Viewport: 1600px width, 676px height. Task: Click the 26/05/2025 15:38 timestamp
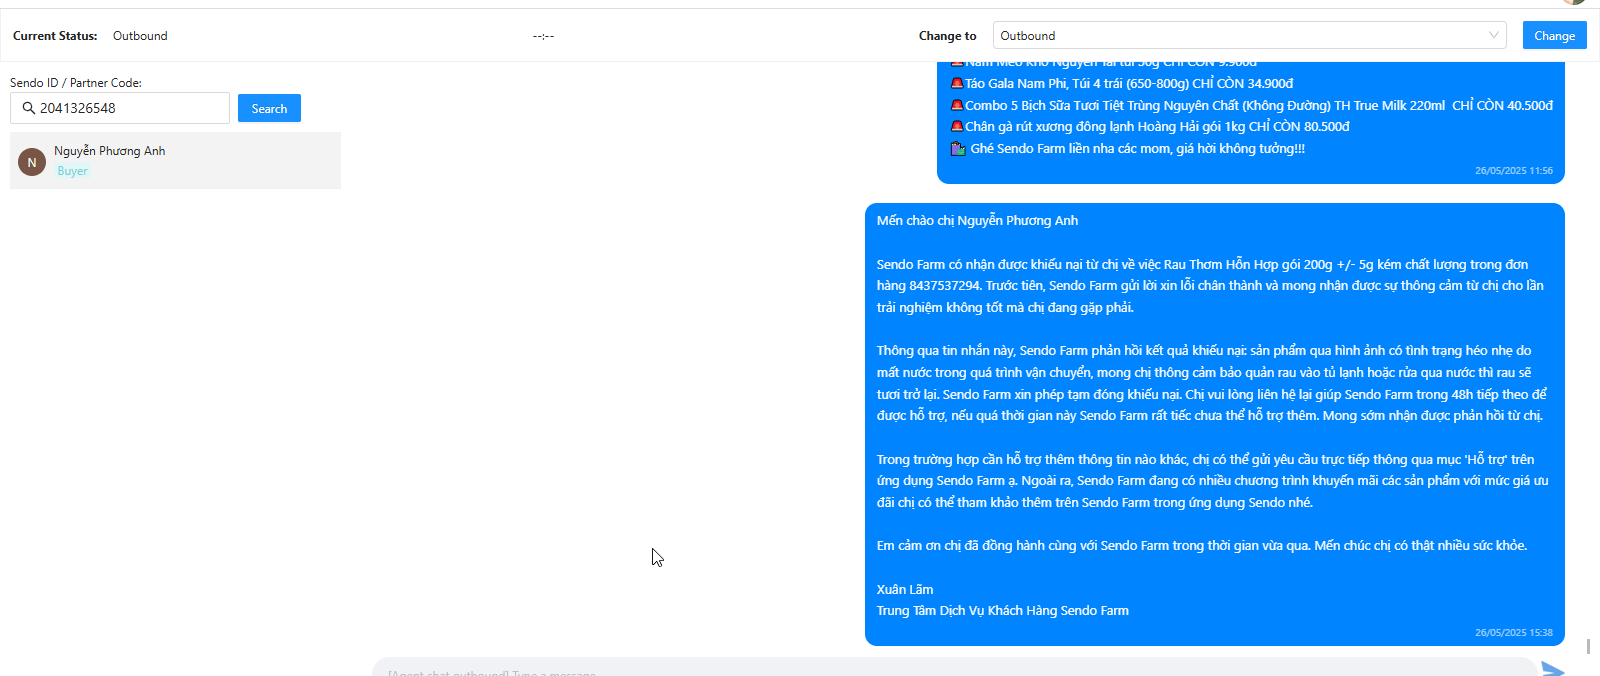point(1514,633)
